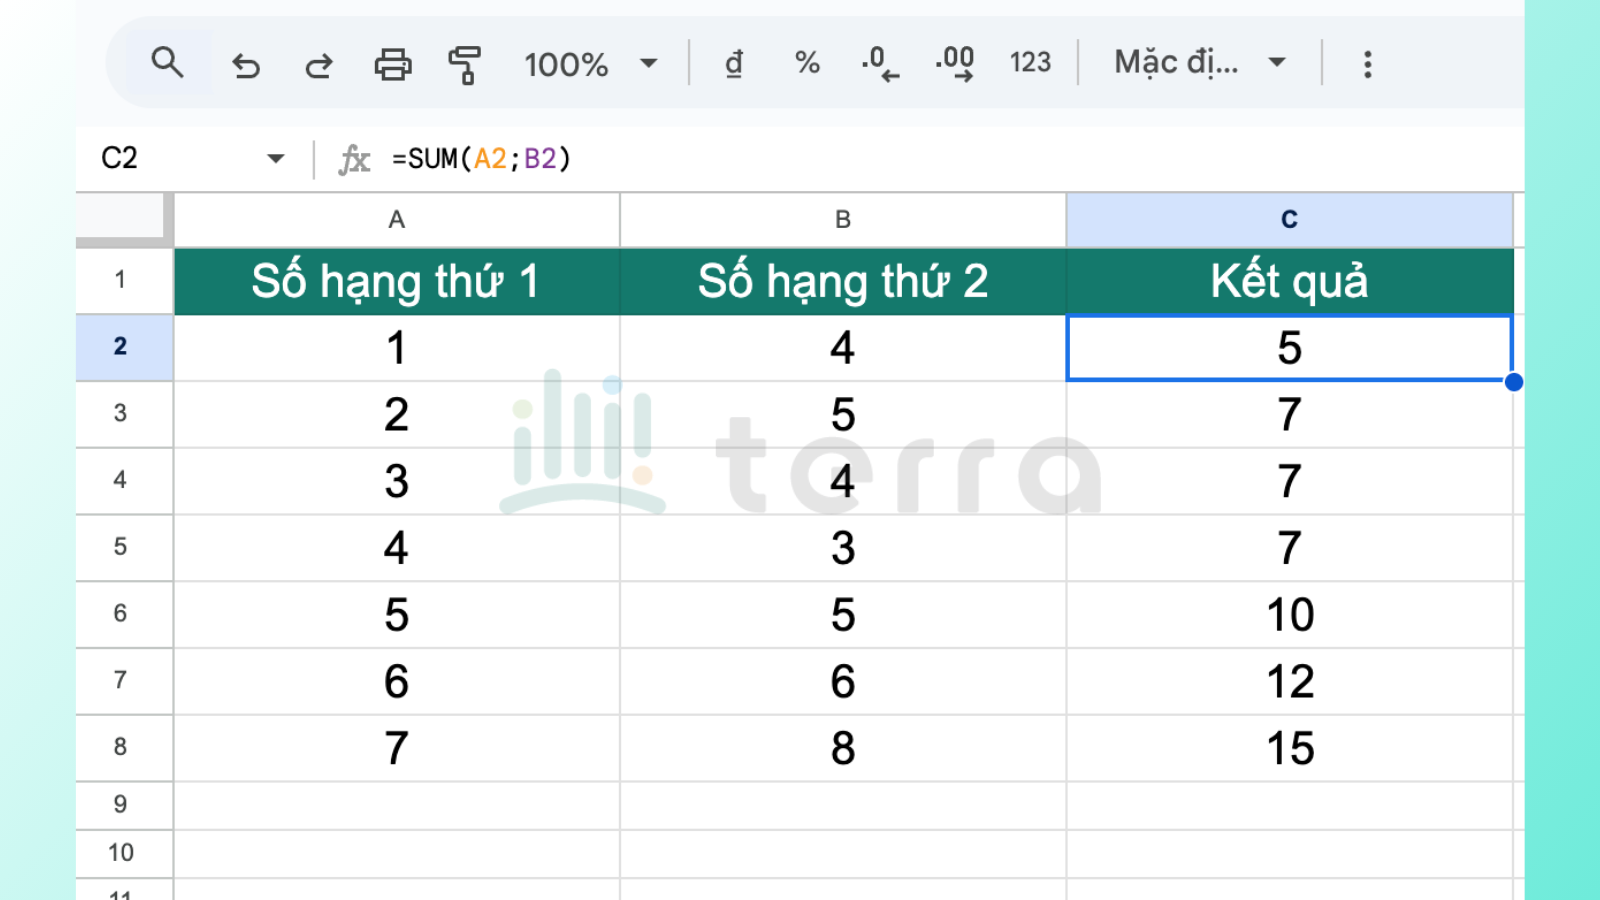Open the Mặc đị... font dropdown

click(1199, 63)
